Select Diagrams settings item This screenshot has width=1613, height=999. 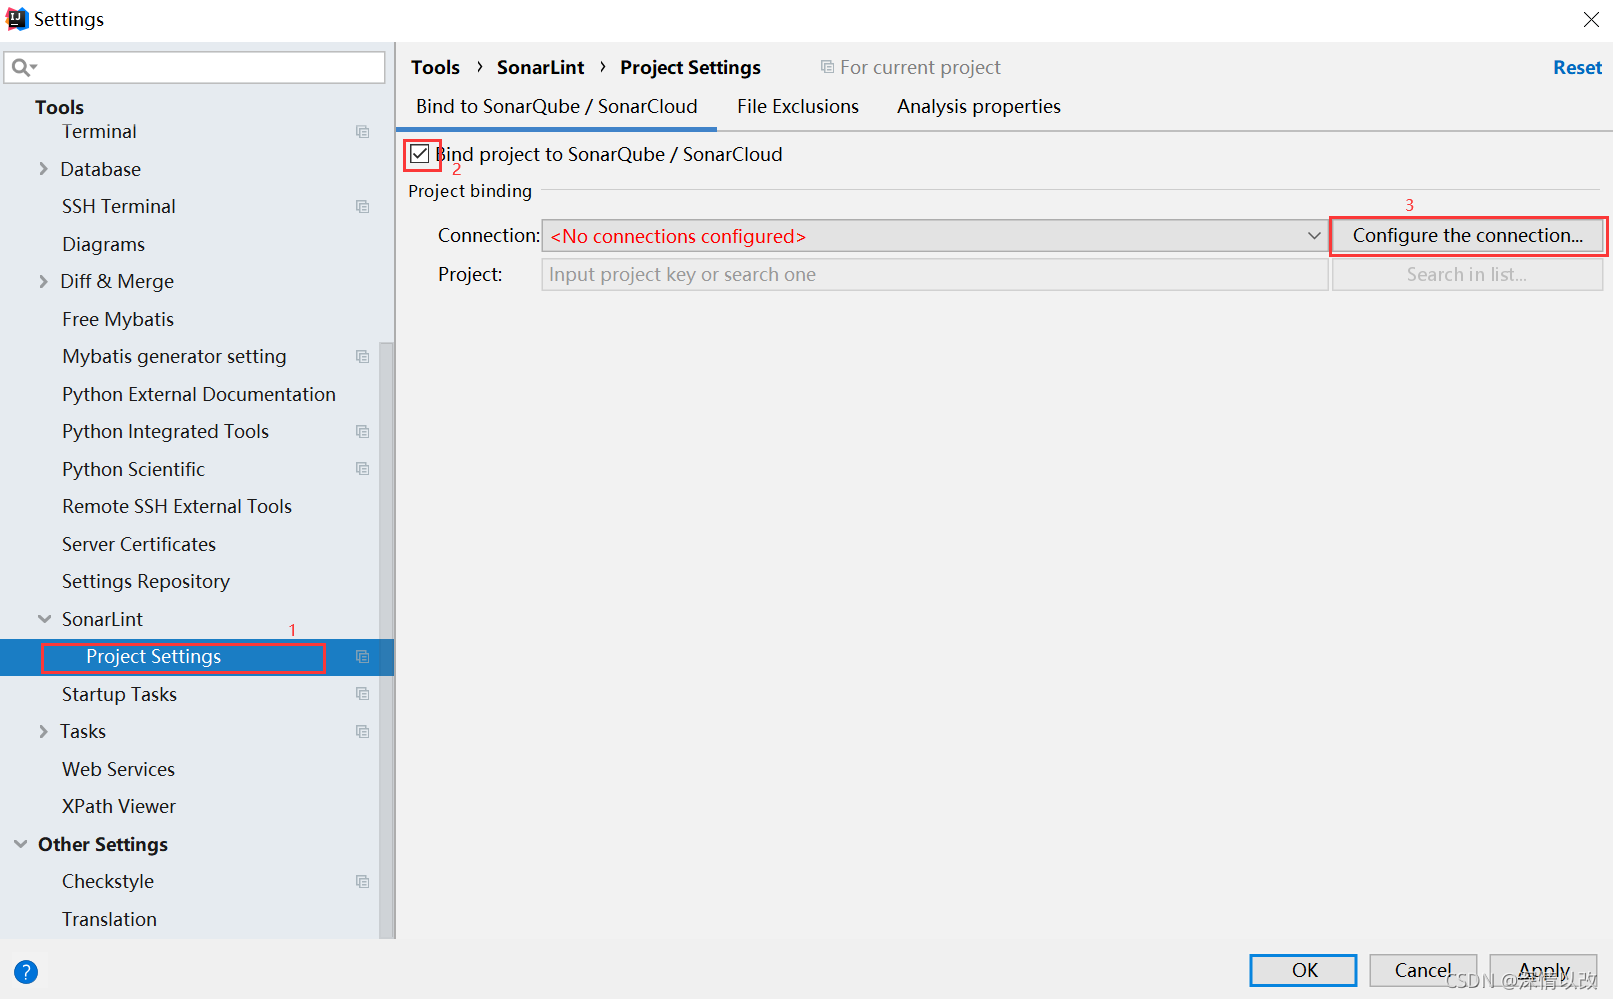(x=103, y=244)
